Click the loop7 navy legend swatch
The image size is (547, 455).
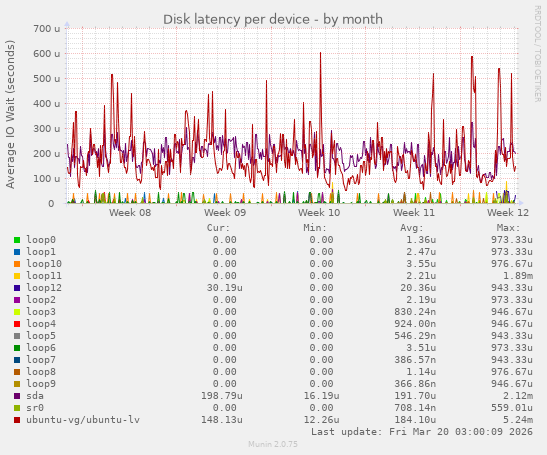(17, 360)
